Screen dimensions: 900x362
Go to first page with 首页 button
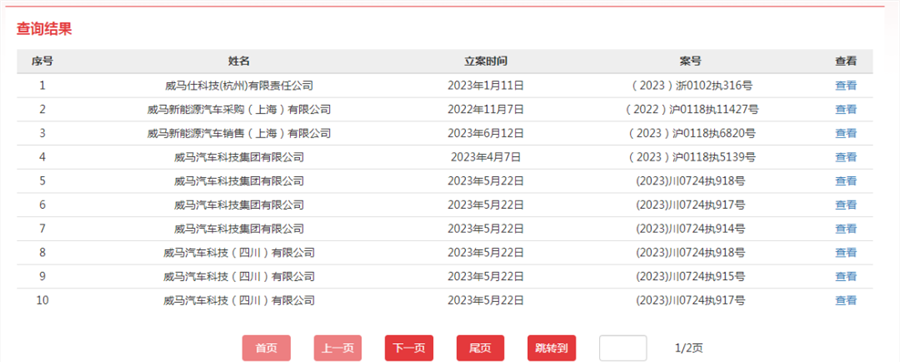266,348
